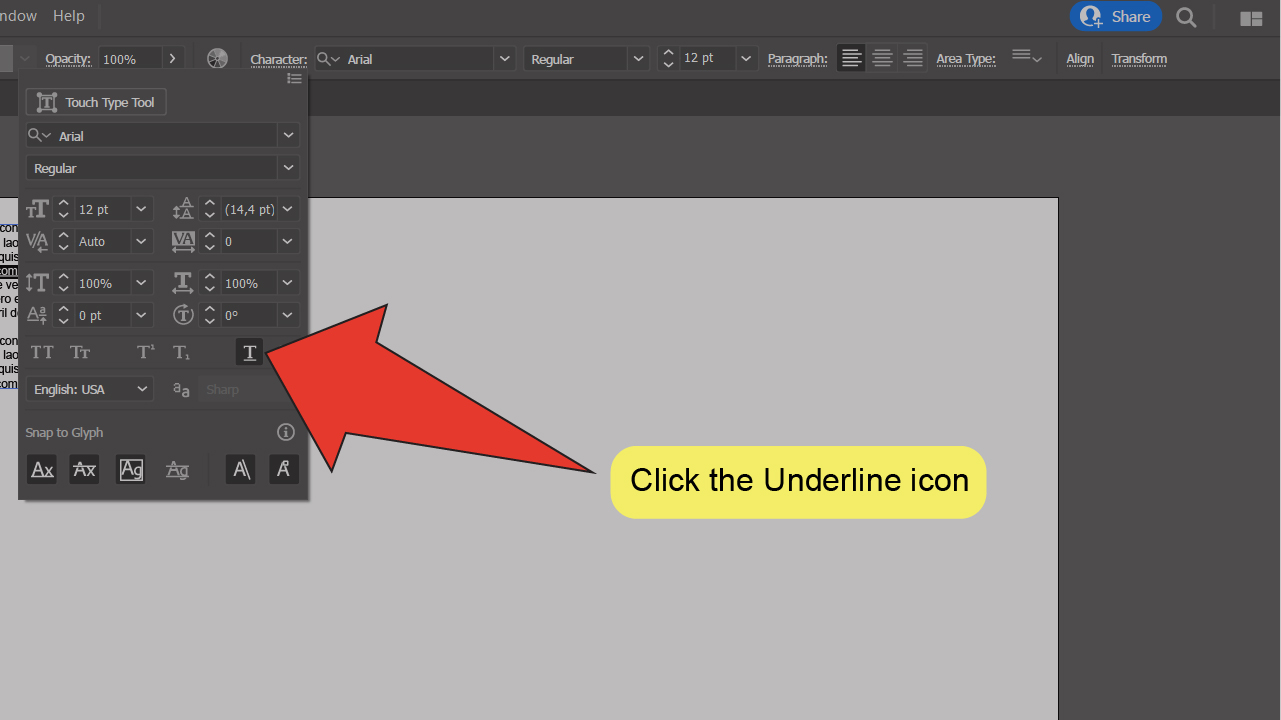Expand the English: USA language dropdown
Screen dimensions: 1281x720
pyautogui.click(x=142, y=389)
